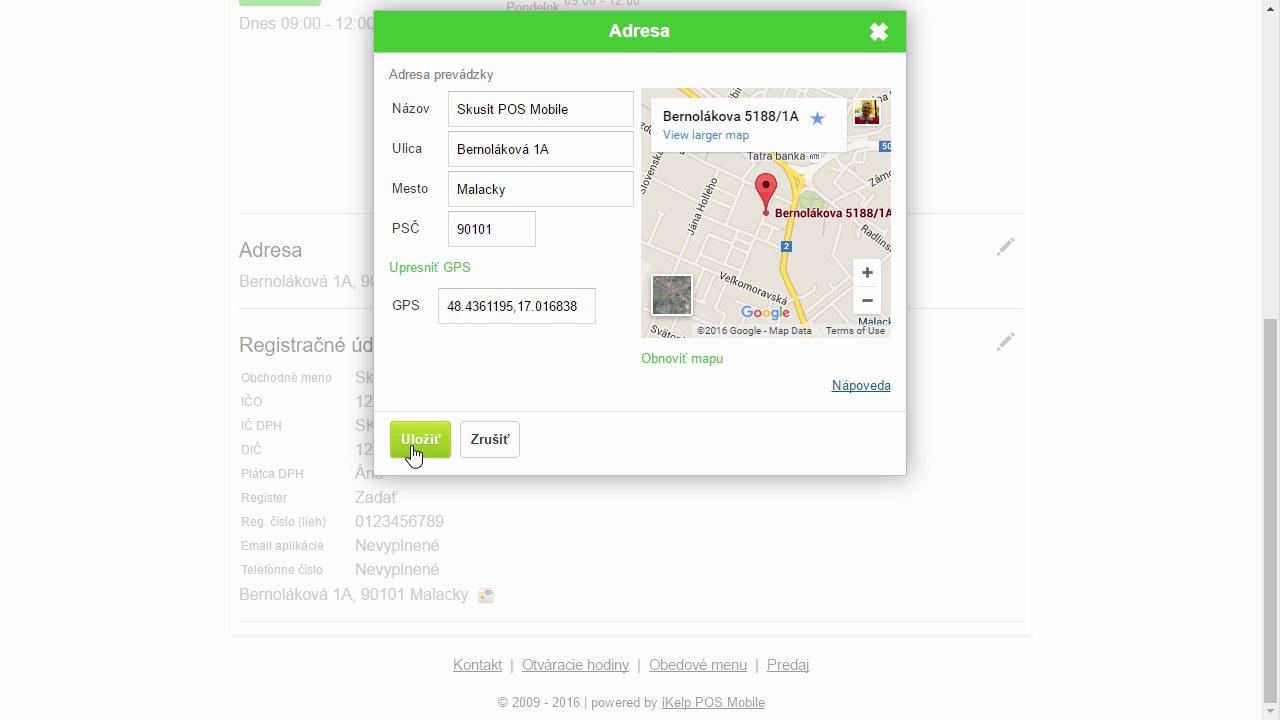Go to the Predaj footer link
Screen dimensions: 1280x720
click(x=788, y=665)
